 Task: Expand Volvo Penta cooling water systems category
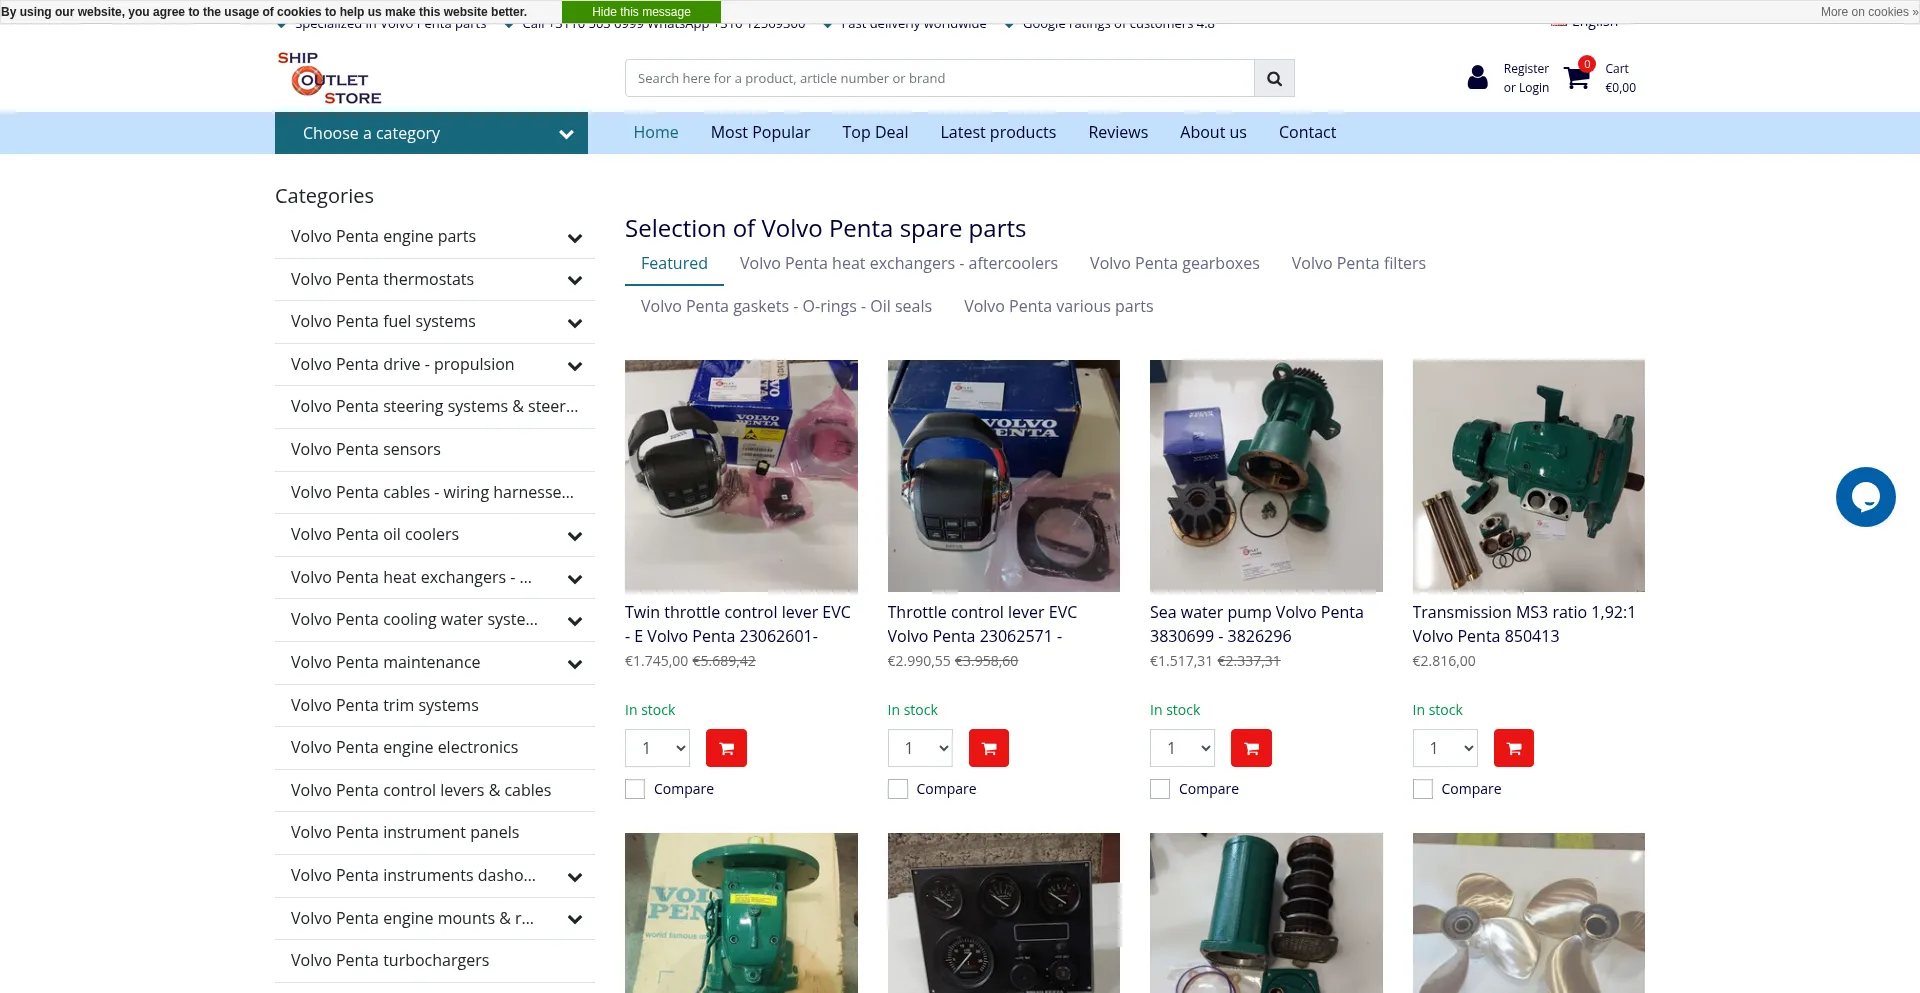click(x=575, y=621)
